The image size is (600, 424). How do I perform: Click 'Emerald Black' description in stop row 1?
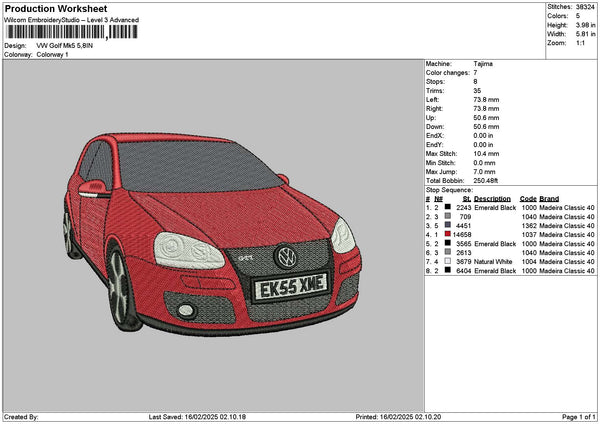495,207
